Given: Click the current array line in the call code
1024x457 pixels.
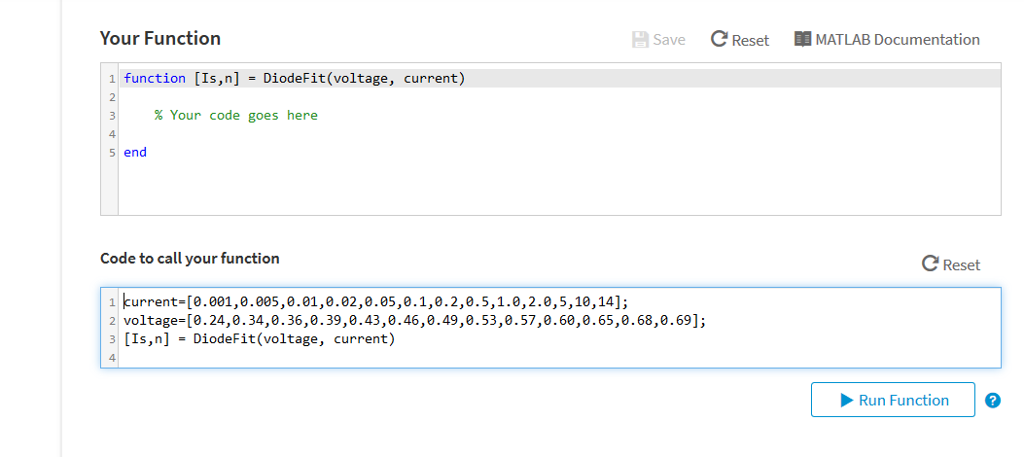Looking at the screenshot, I should 376,301.
